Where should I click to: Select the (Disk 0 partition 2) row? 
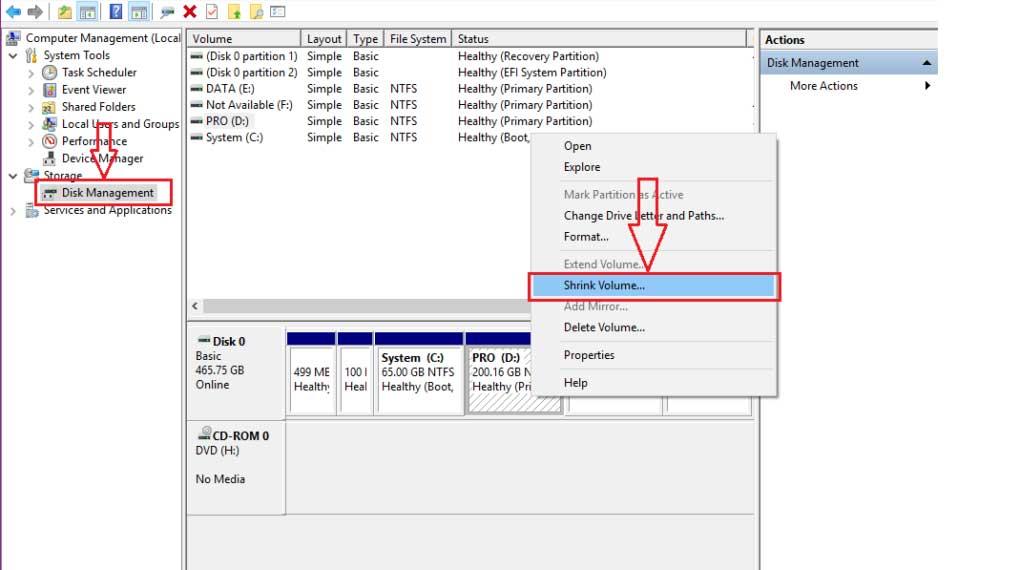470,72
